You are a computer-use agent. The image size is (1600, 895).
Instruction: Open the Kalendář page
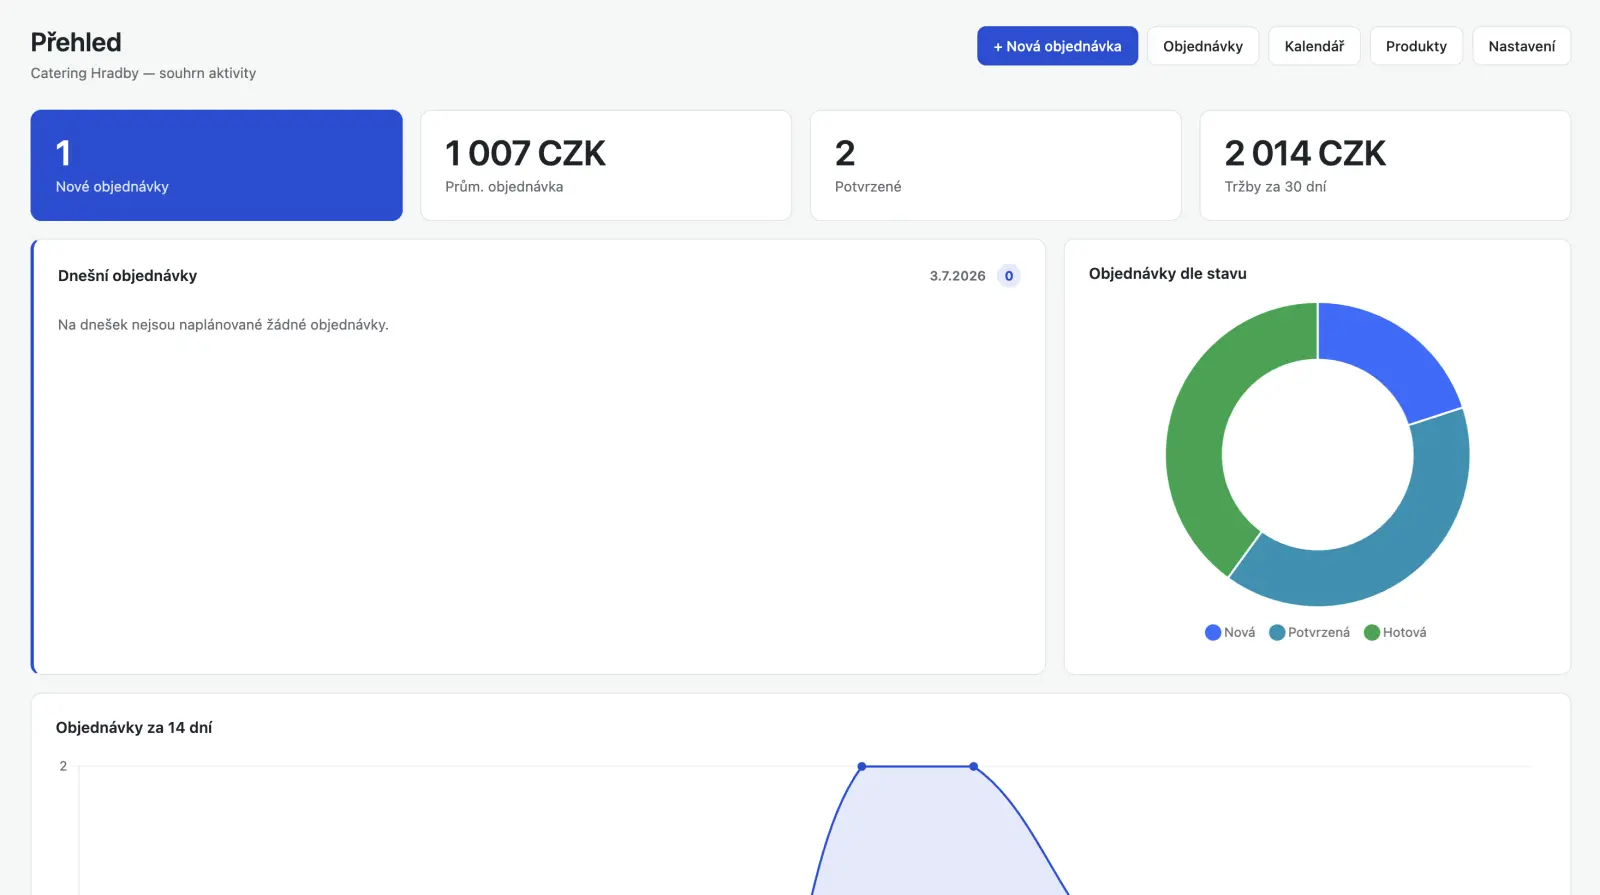coord(1314,46)
